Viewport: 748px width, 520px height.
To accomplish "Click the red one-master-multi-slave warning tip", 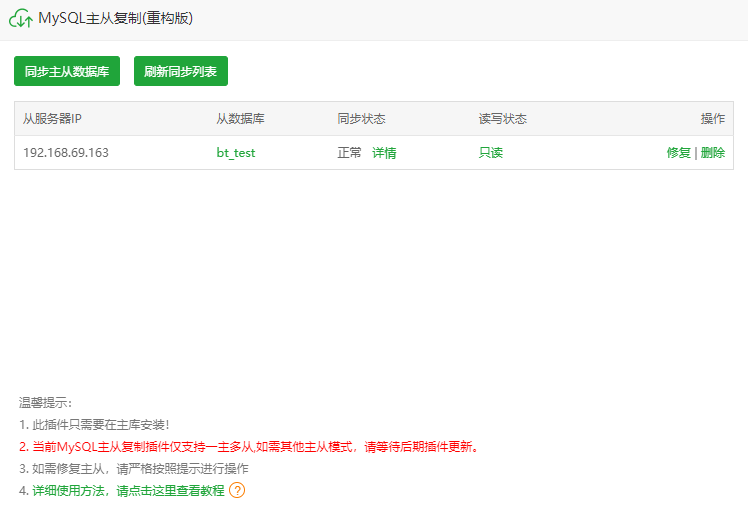I will [x=250, y=446].
